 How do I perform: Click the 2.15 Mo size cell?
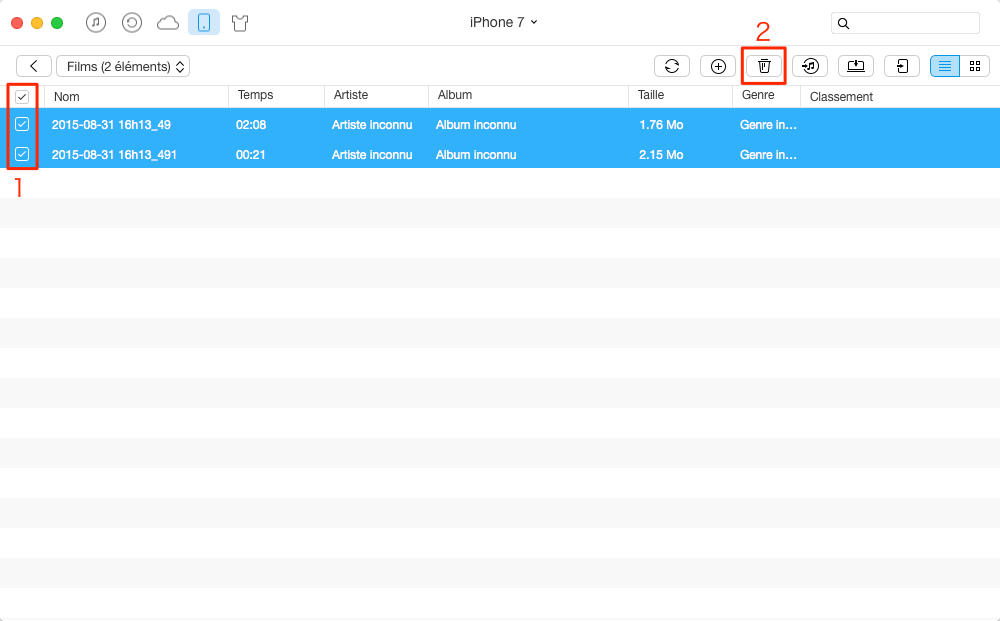click(661, 155)
